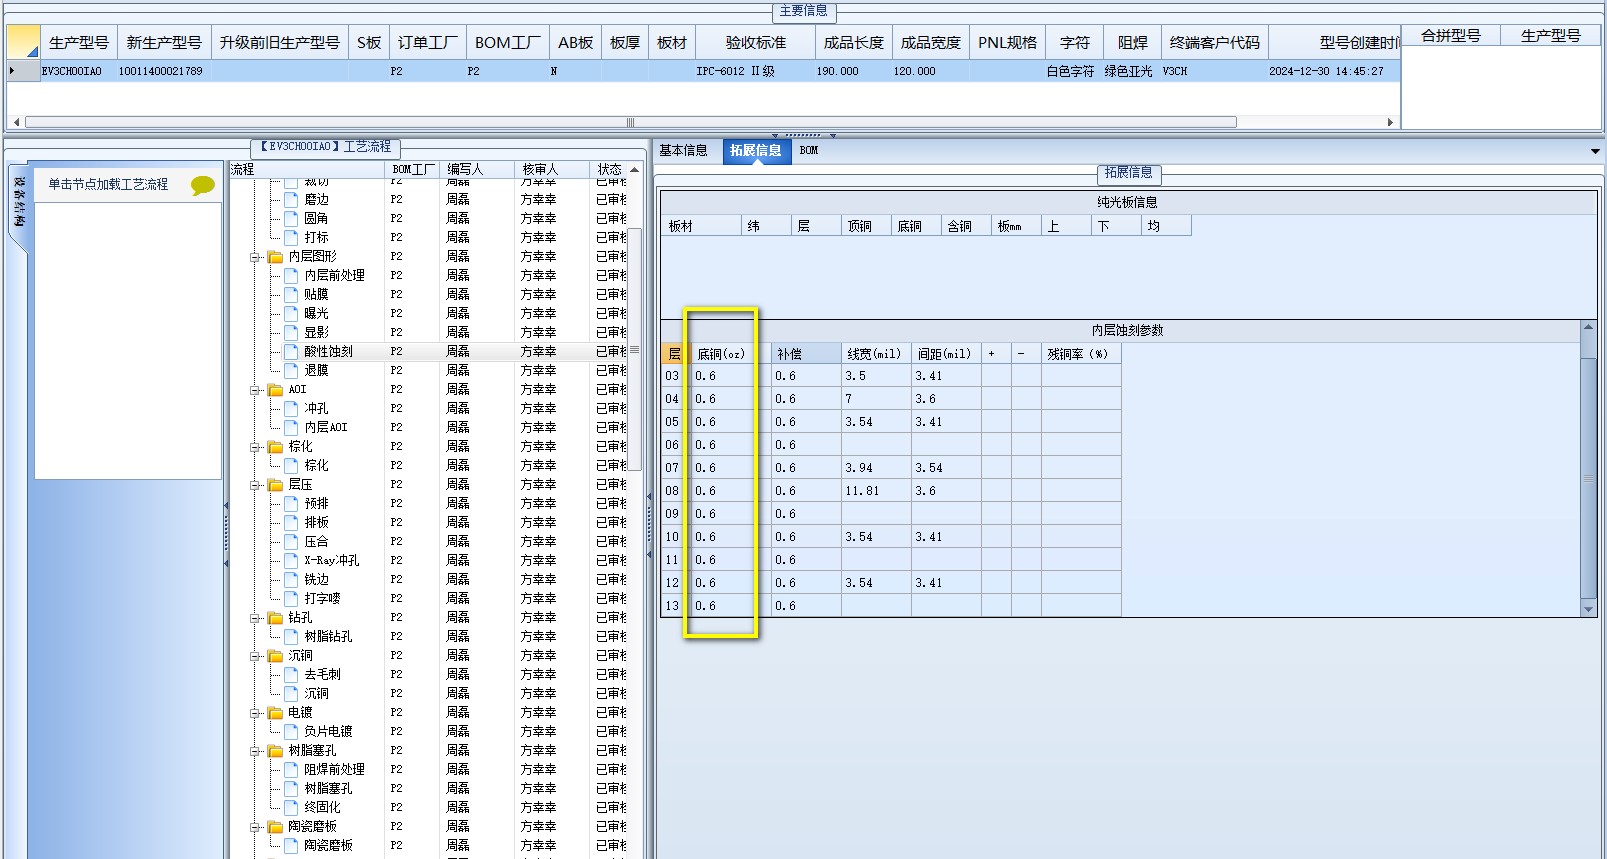Open the tab strip dropdown arrow at right
Image resolution: width=1607 pixels, height=859 pixels.
coord(1595,151)
